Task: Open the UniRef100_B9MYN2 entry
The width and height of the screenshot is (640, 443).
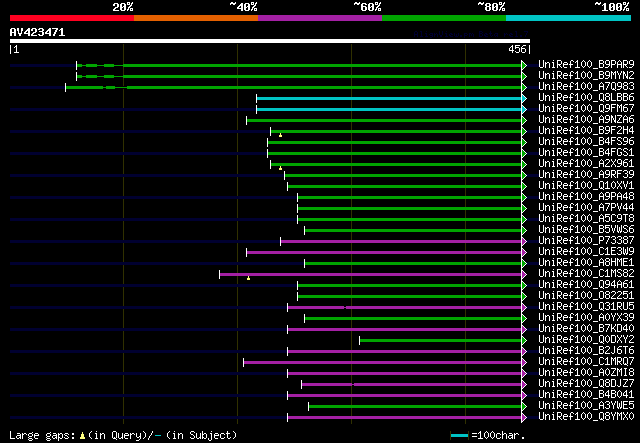Action: point(586,76)
